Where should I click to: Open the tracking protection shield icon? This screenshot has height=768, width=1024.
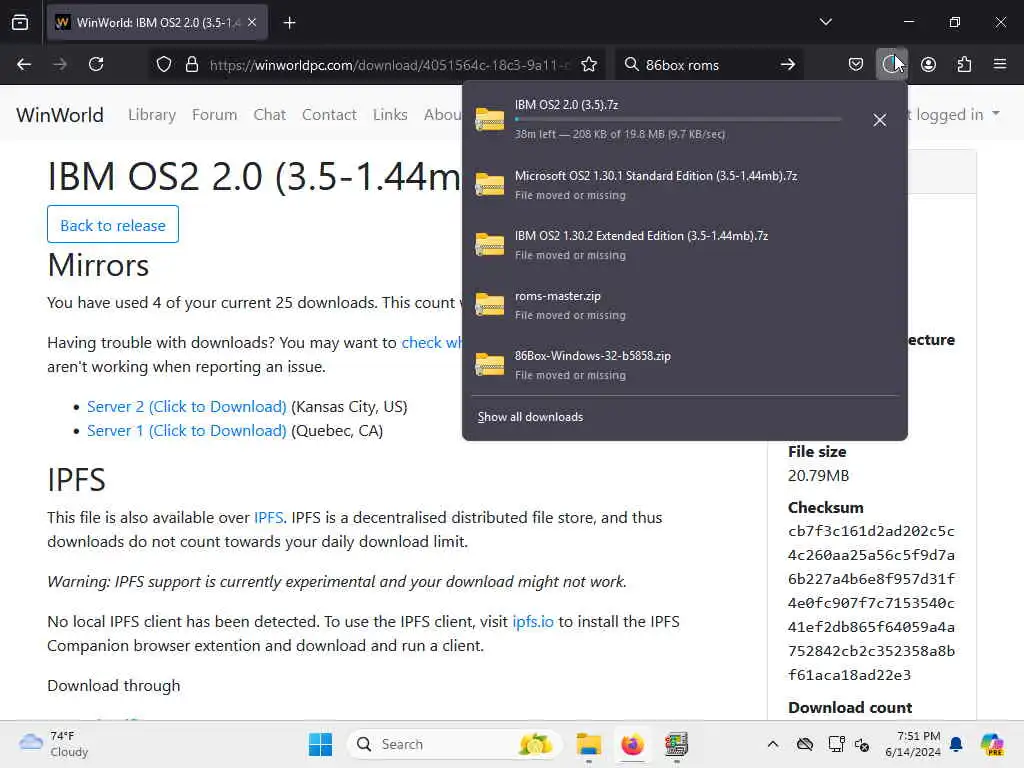pyautogui.click(x=164, y=64)
